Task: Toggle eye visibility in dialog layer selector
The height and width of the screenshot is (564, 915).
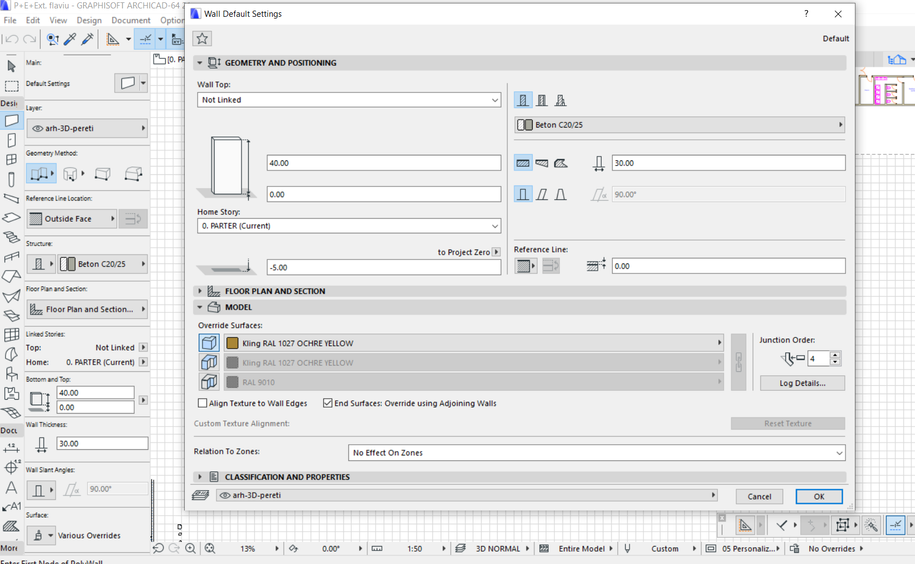Action: pyautogui.click(x=225, y=495)
